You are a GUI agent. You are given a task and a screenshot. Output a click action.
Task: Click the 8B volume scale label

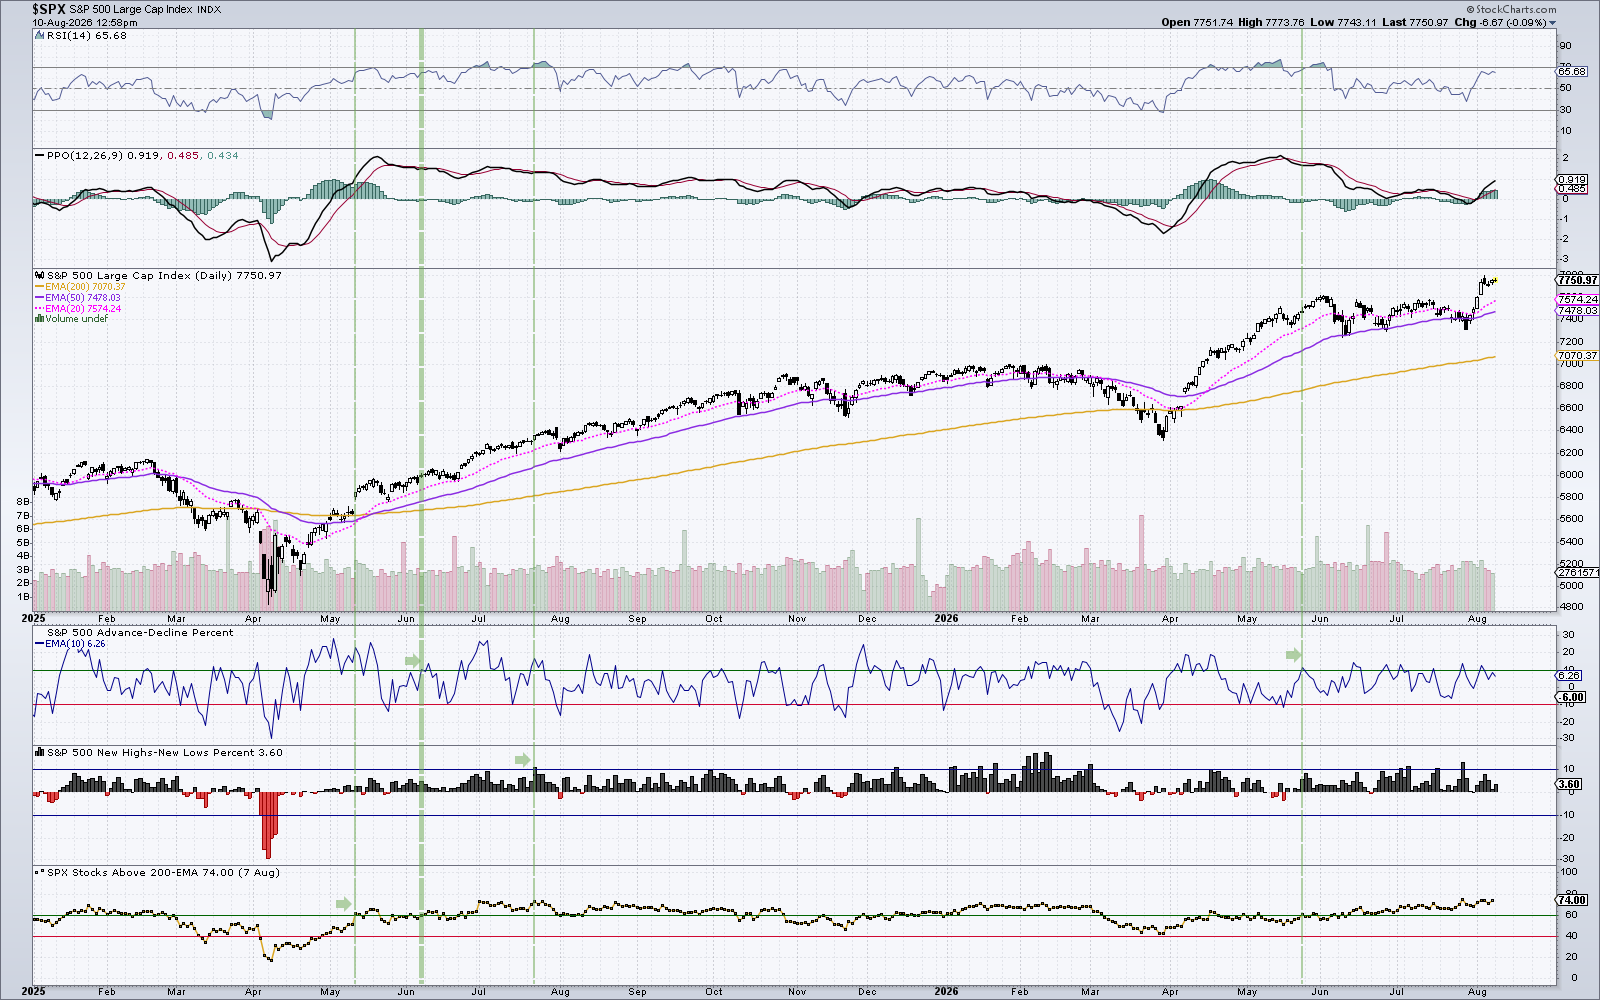click(24, 501)
